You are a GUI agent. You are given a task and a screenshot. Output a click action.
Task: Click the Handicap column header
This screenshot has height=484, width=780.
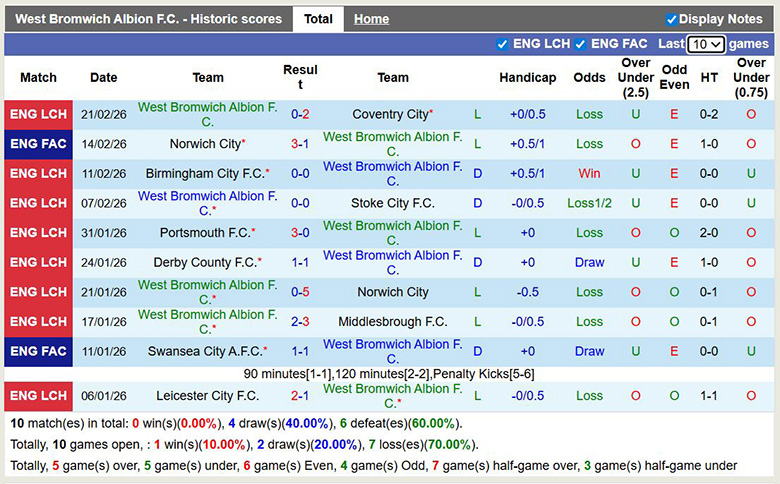coord(527,78)
